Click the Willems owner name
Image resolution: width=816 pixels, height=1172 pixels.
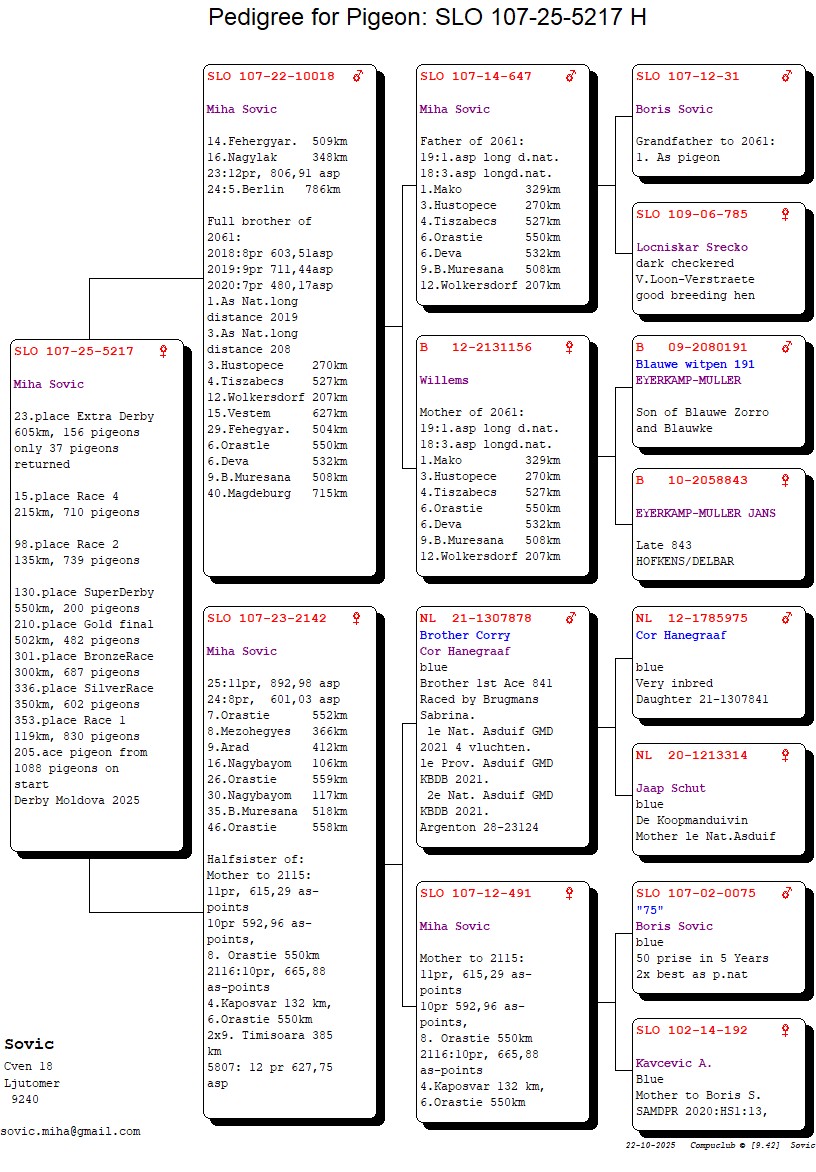pyautogui.click(x=444, y=380)
